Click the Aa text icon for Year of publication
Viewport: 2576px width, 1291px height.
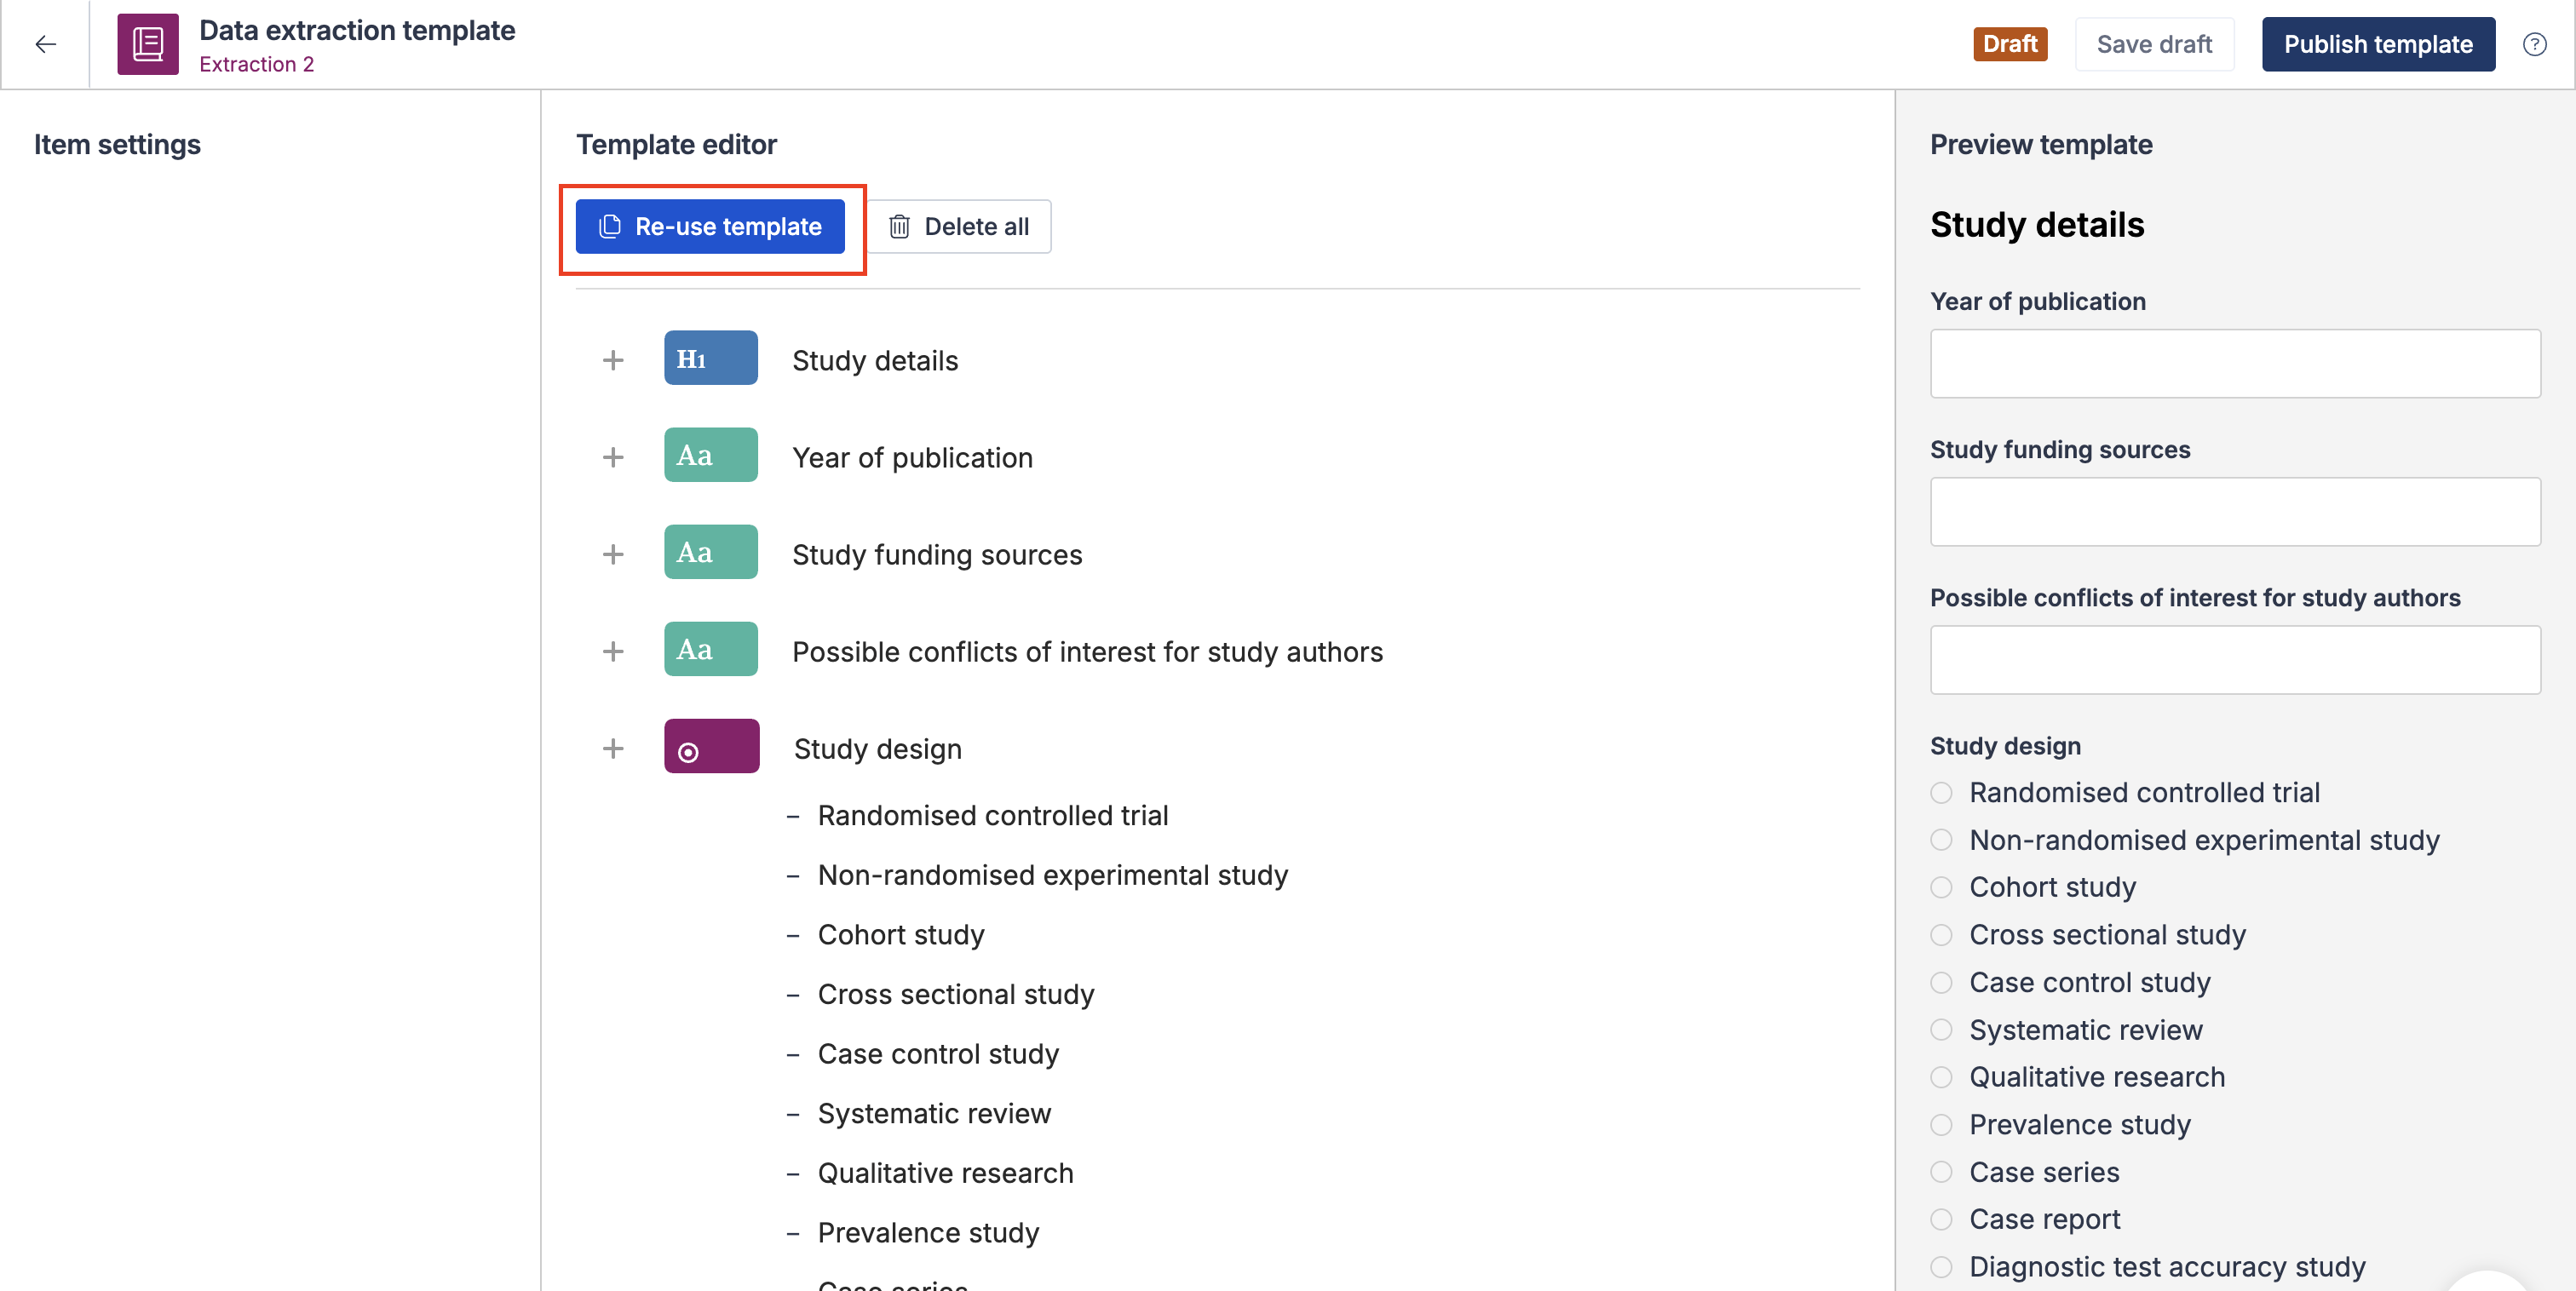(710, 456)
